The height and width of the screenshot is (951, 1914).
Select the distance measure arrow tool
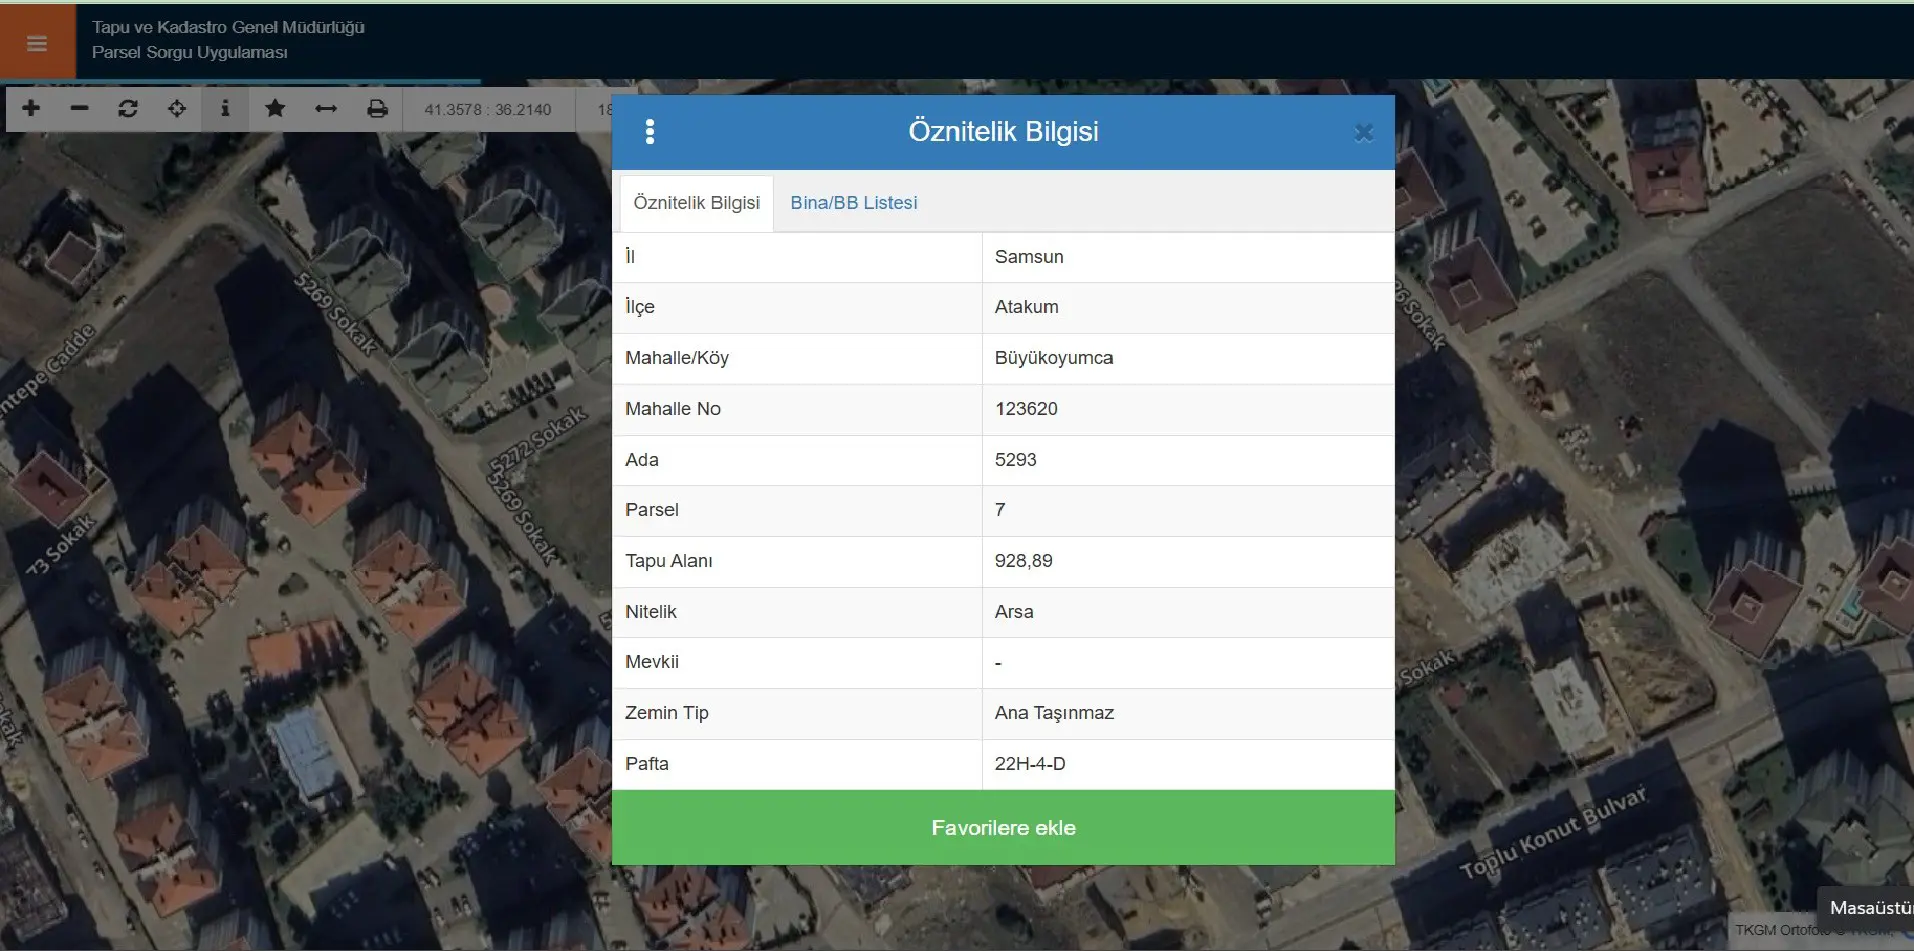326,108
